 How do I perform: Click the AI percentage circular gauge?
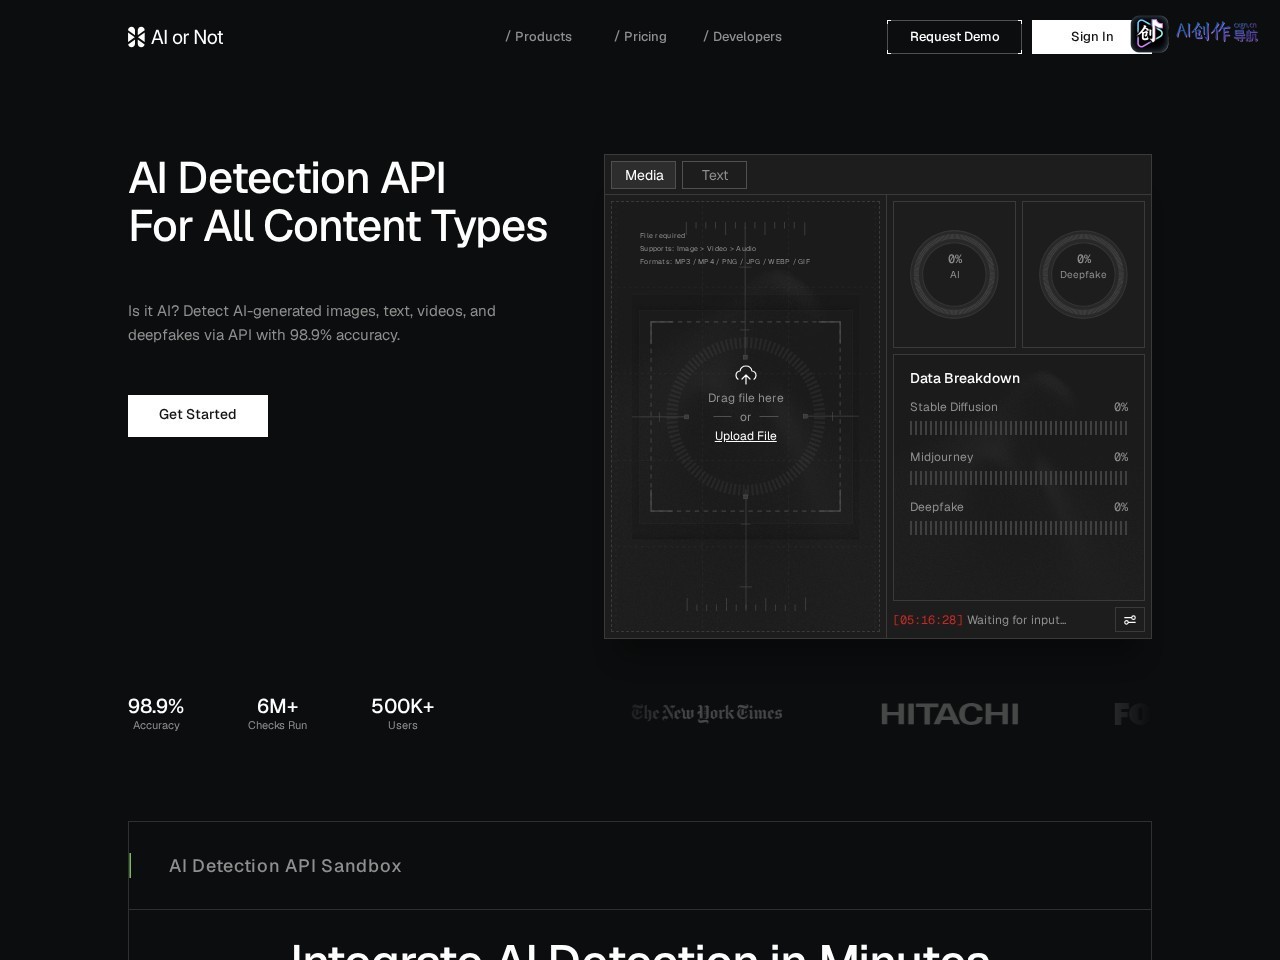pyautogui.click(x=954, y=274)
